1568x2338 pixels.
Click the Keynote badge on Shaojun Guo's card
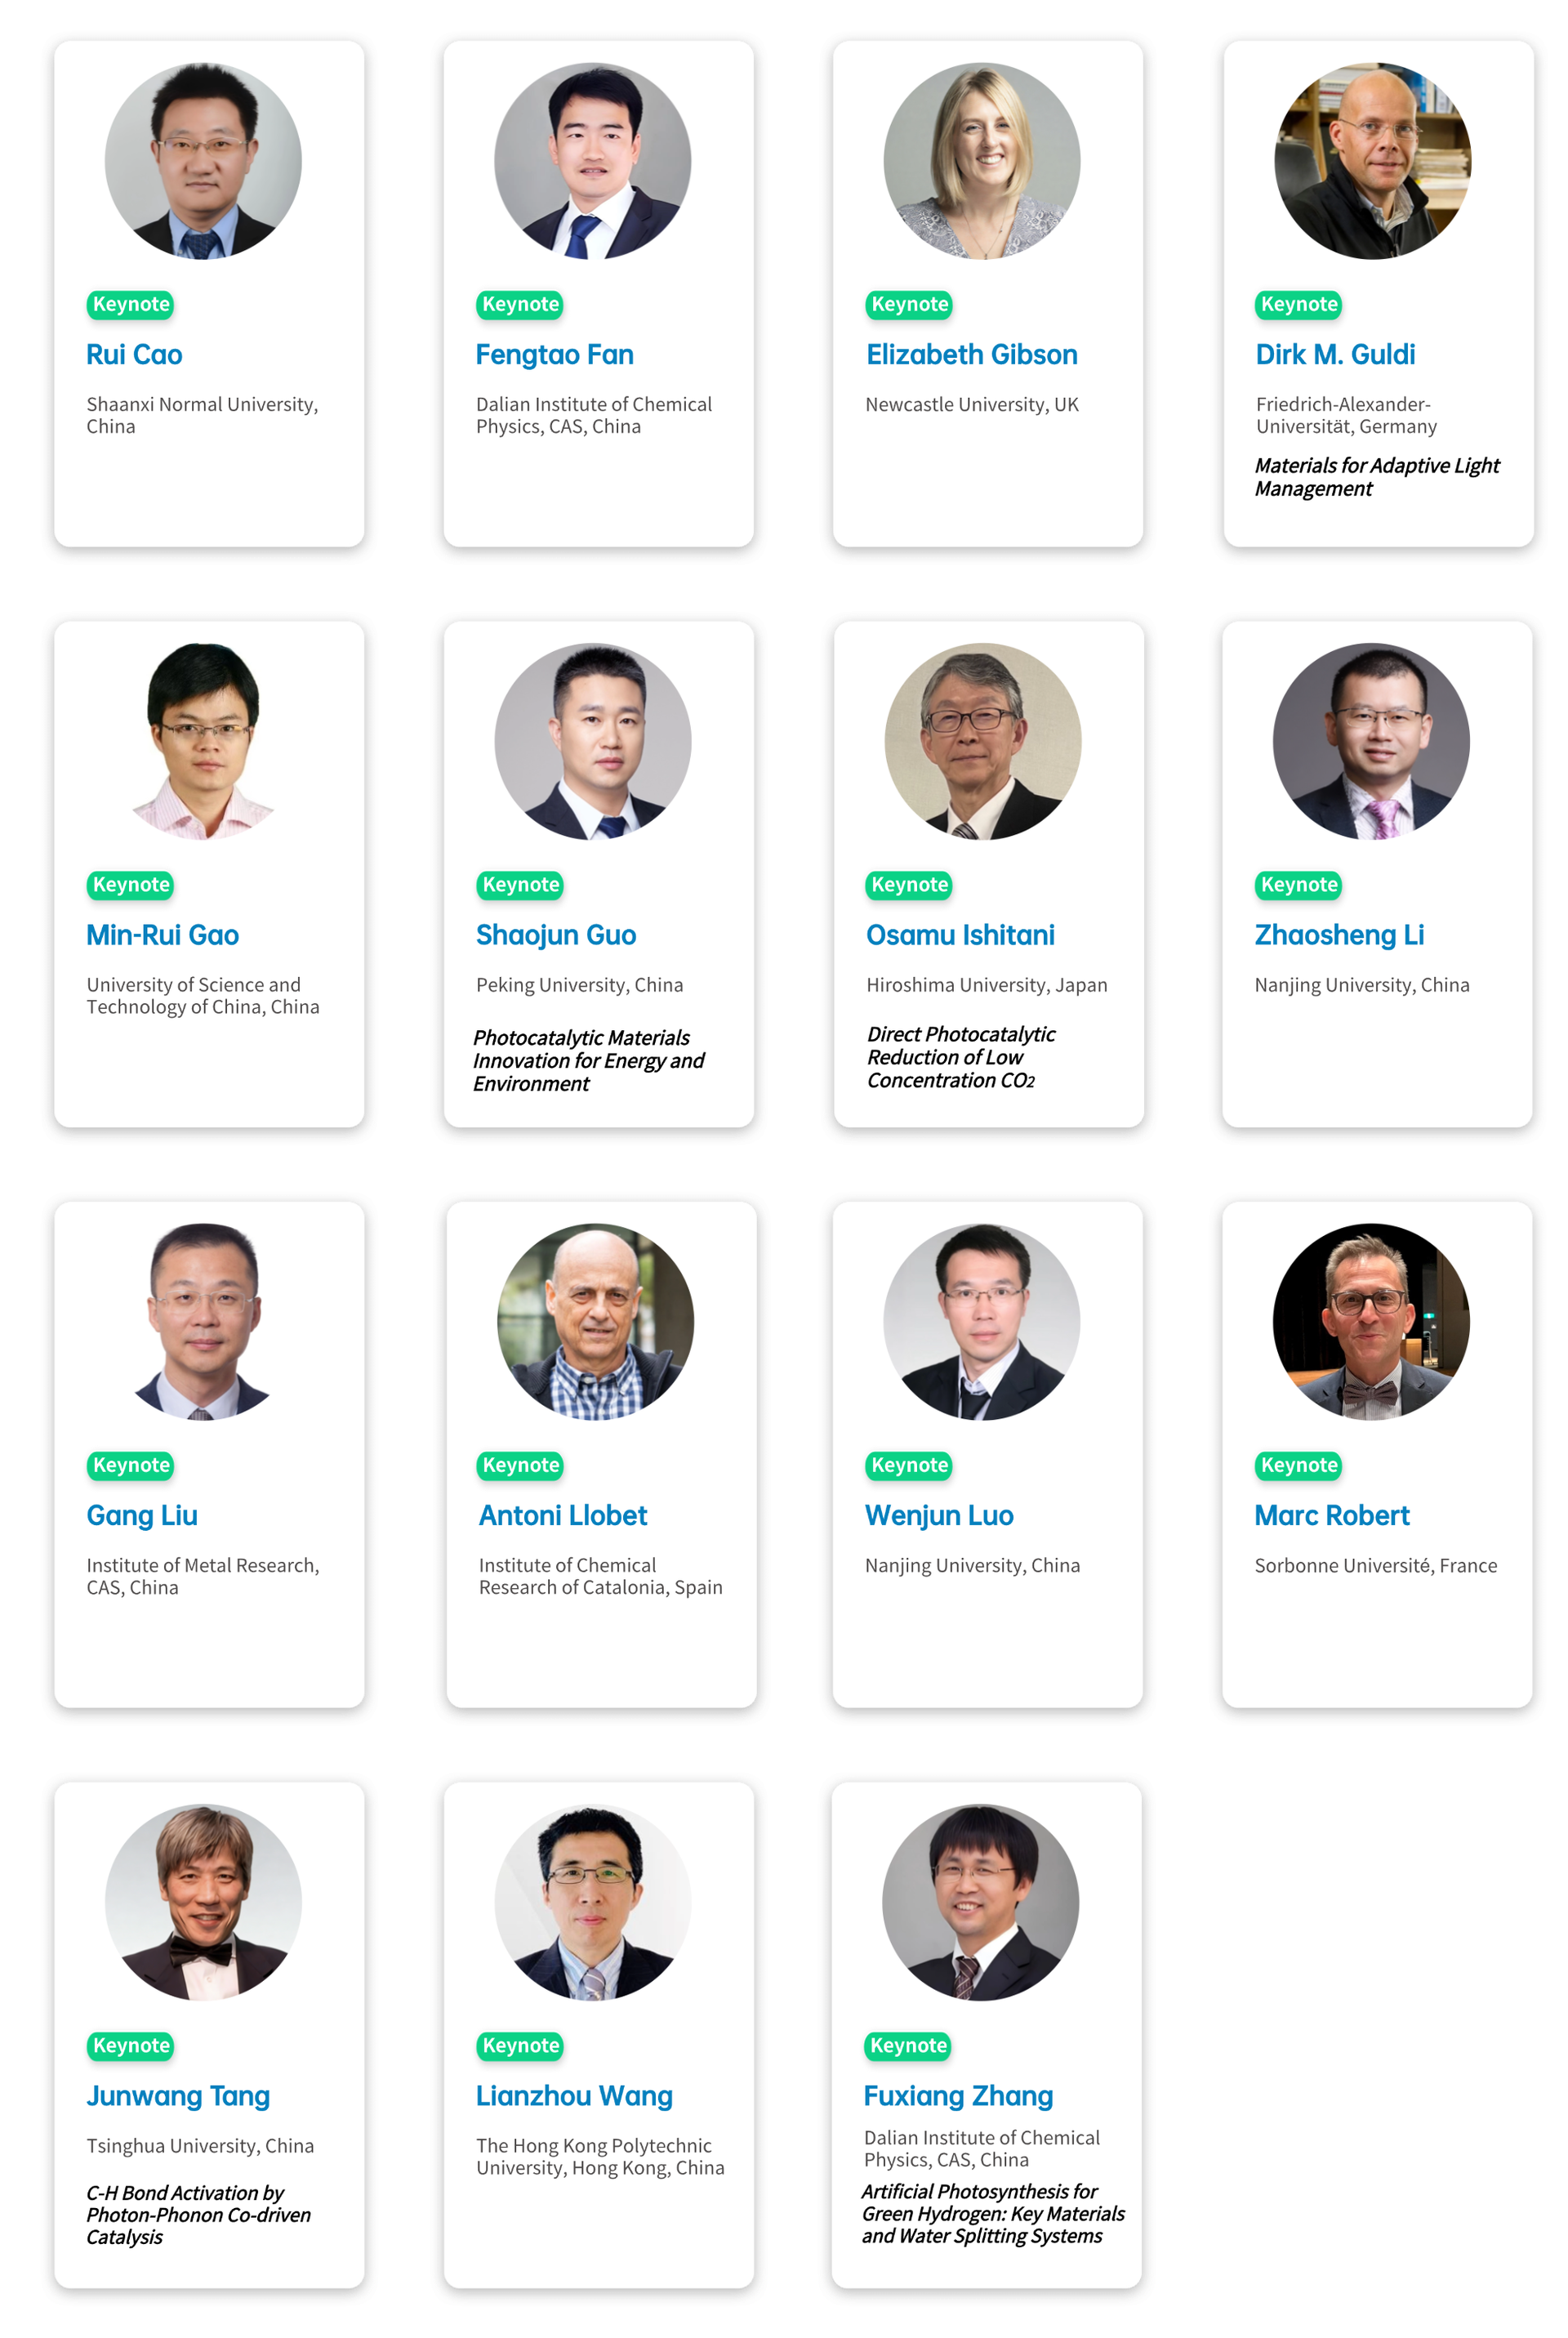click(520, 885)
